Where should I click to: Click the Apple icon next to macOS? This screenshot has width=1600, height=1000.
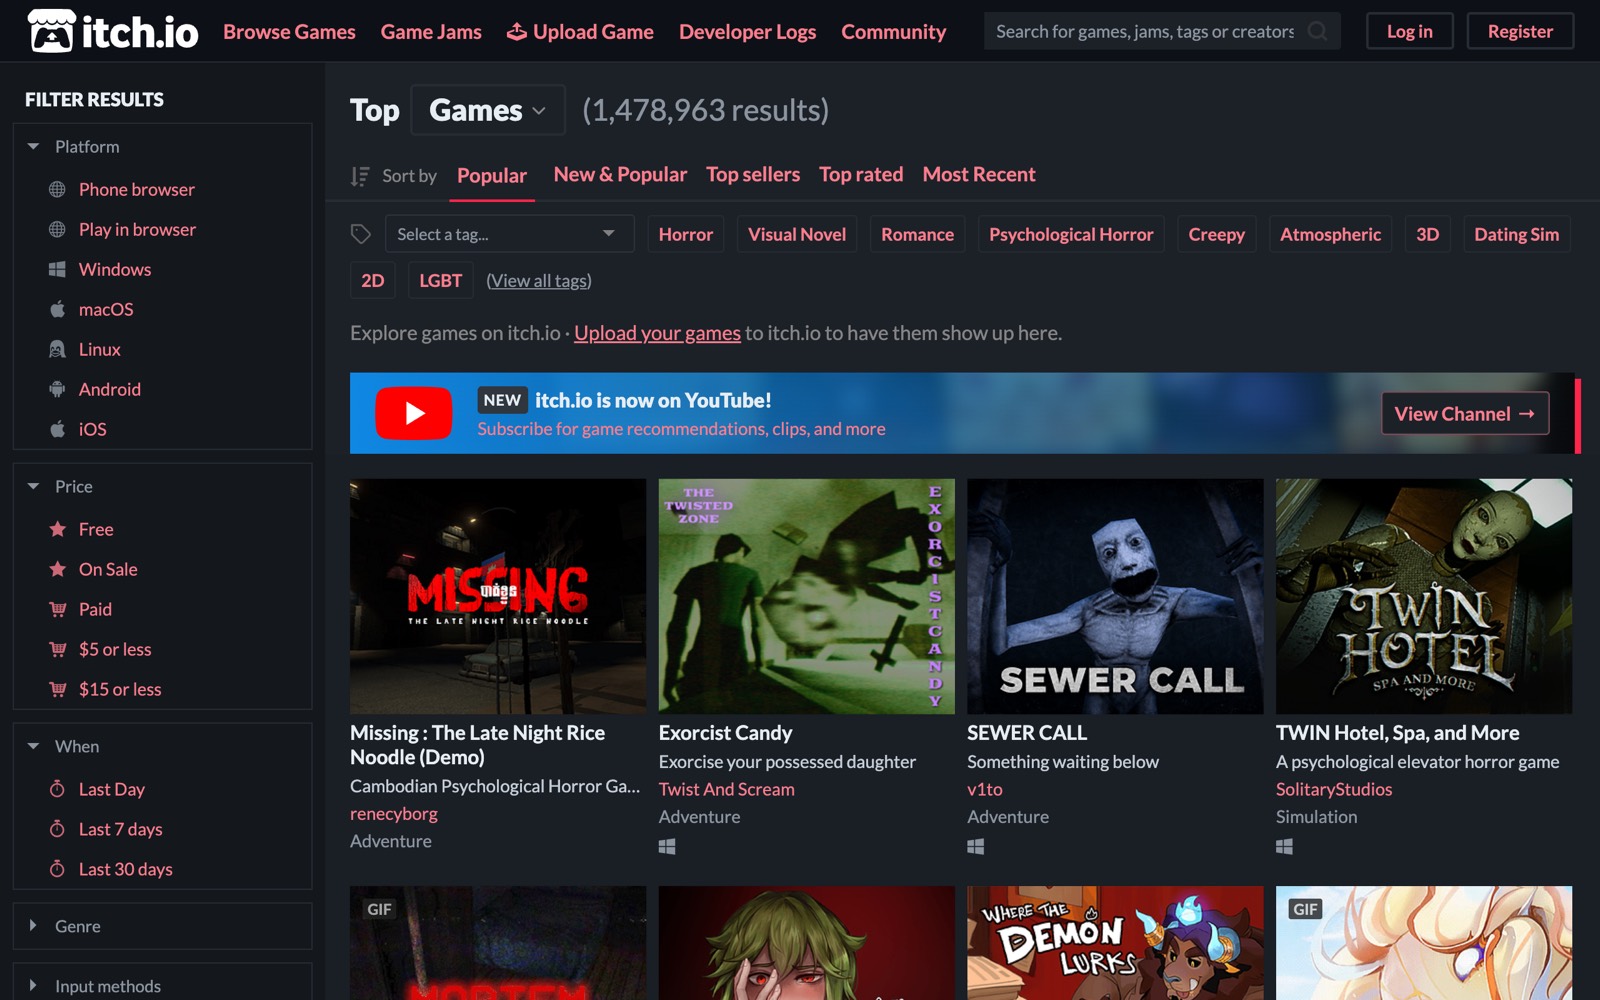point(57,309)
